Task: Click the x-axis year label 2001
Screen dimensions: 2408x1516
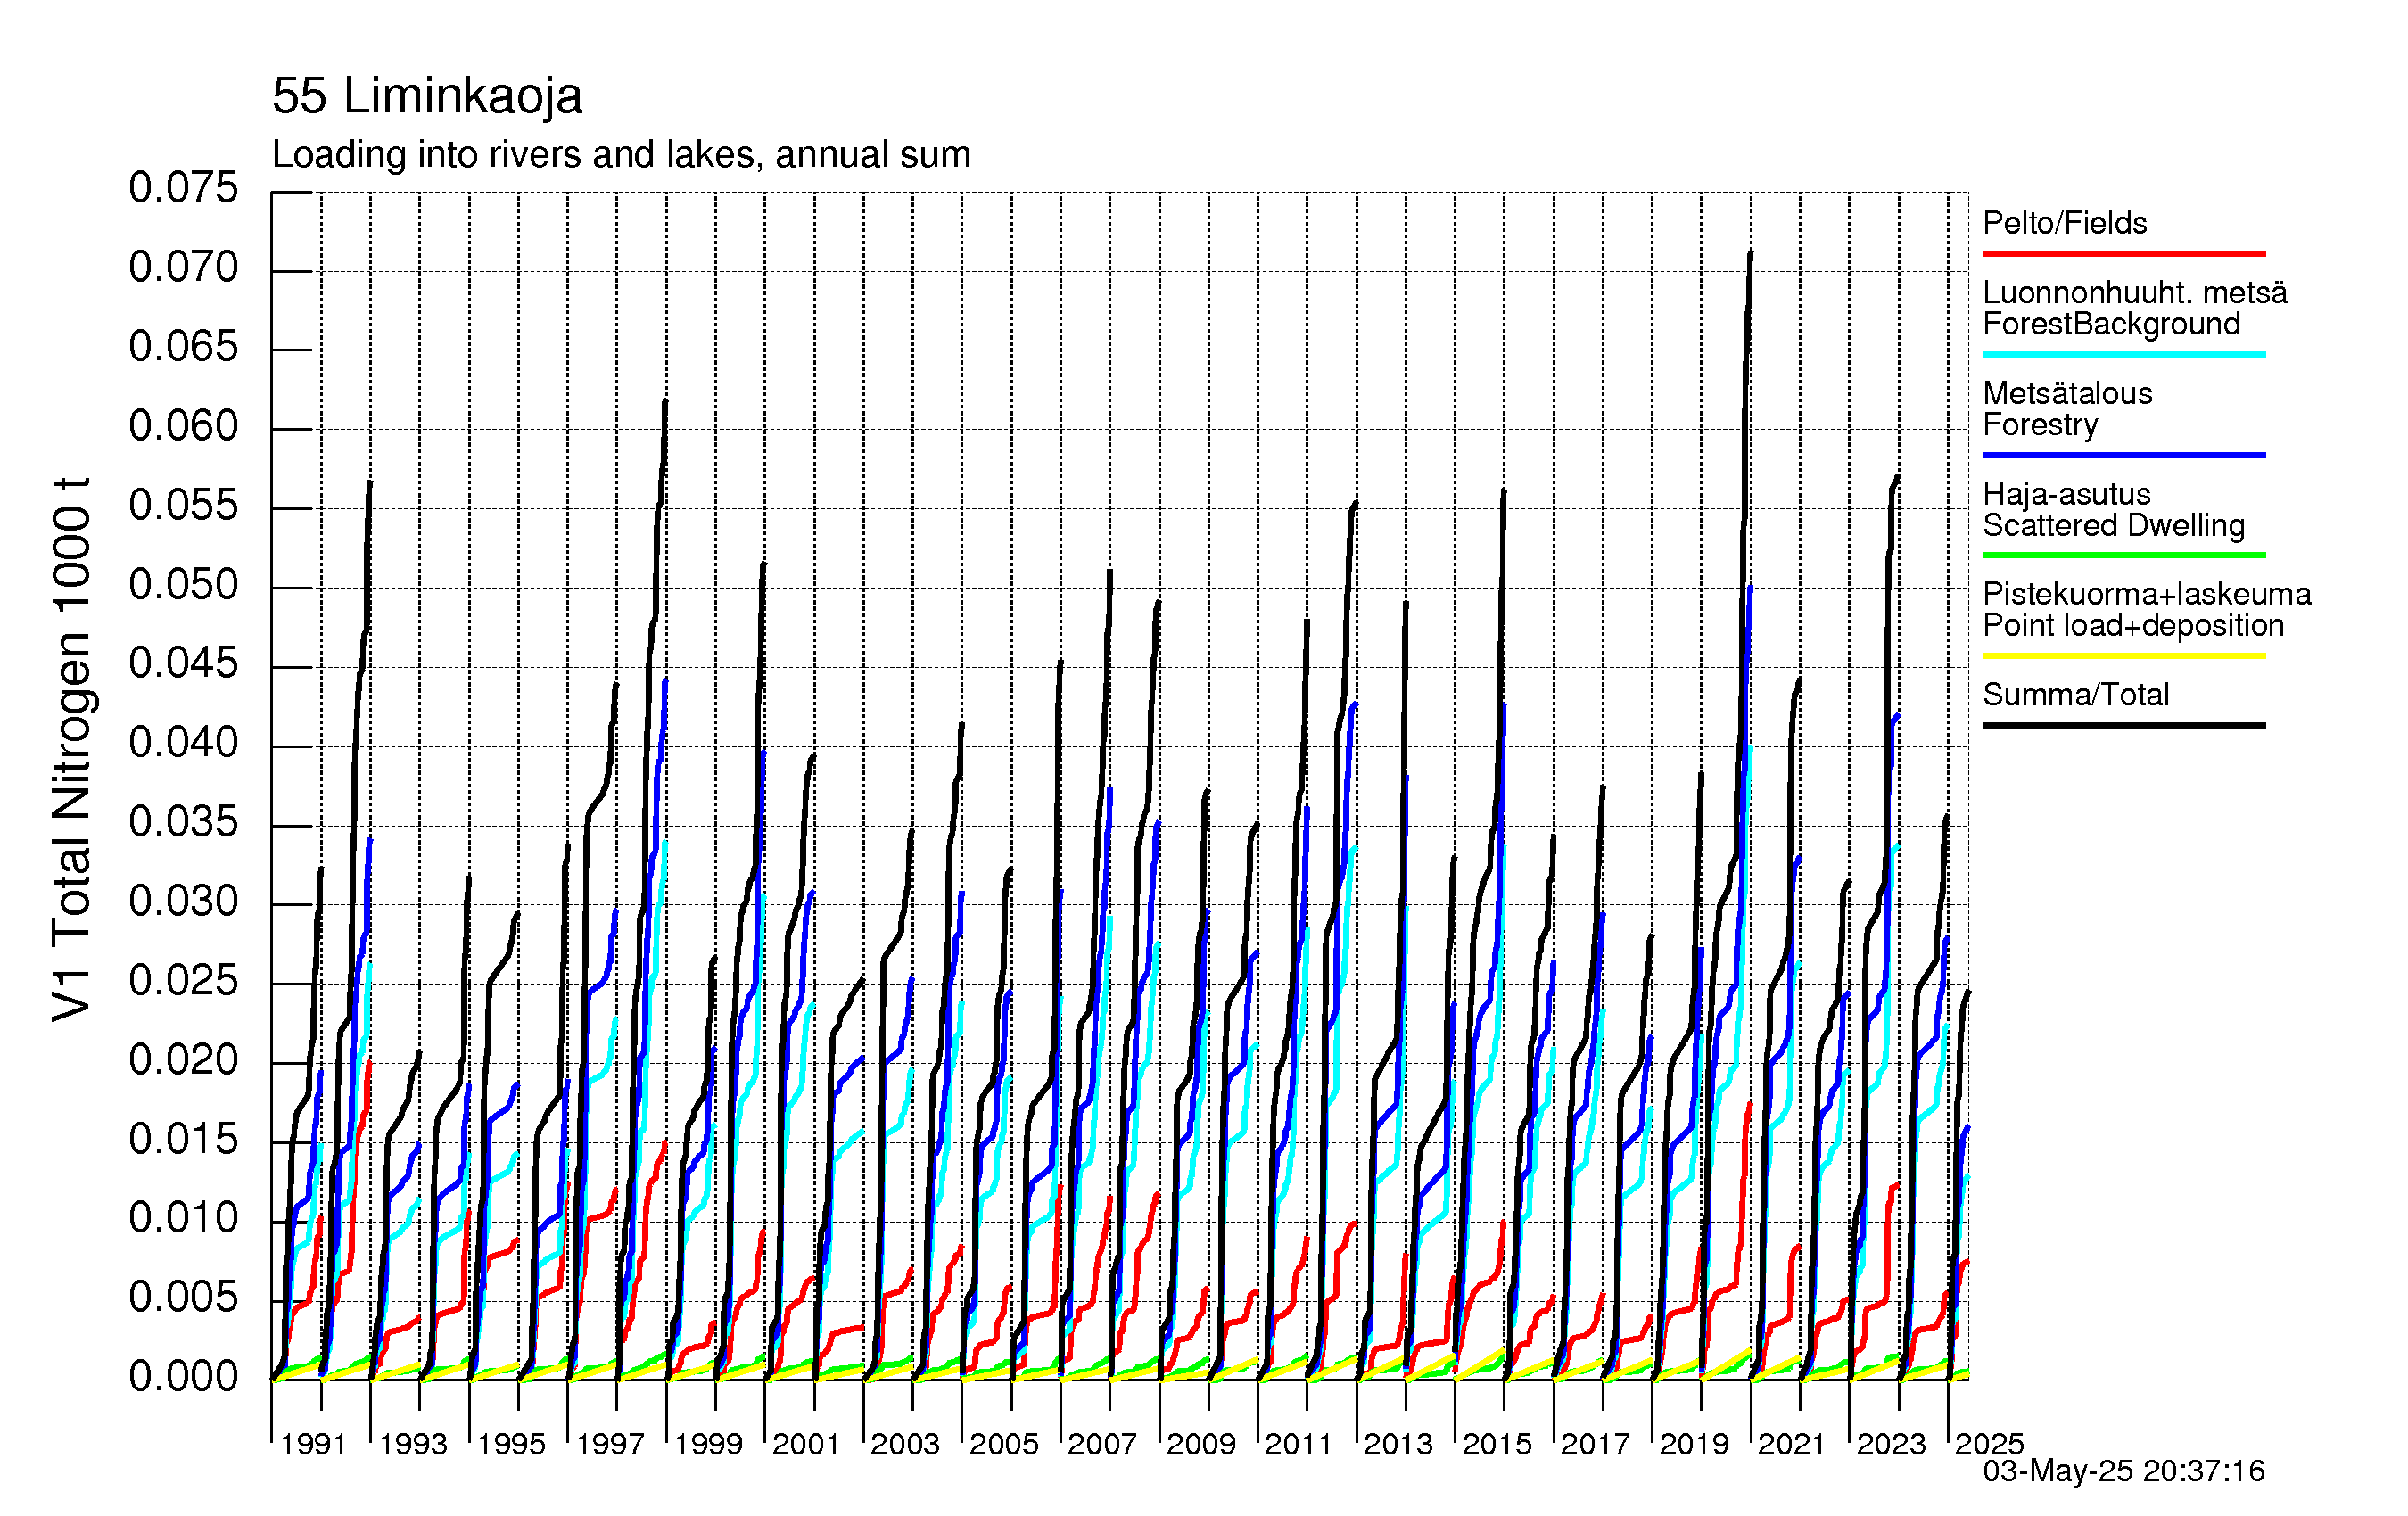Action: point(806,1445)
